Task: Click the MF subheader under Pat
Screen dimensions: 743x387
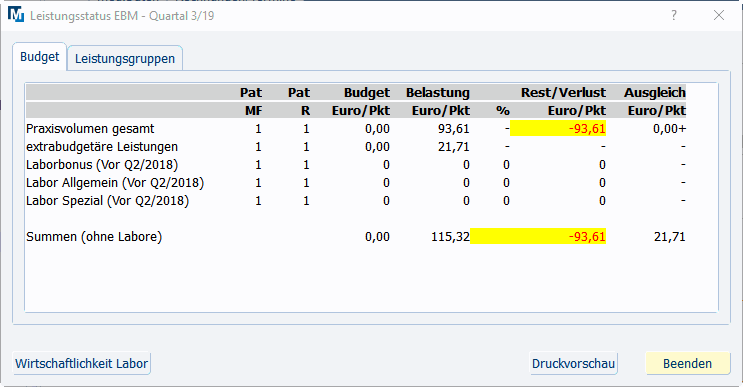Action: pos(254,111)
